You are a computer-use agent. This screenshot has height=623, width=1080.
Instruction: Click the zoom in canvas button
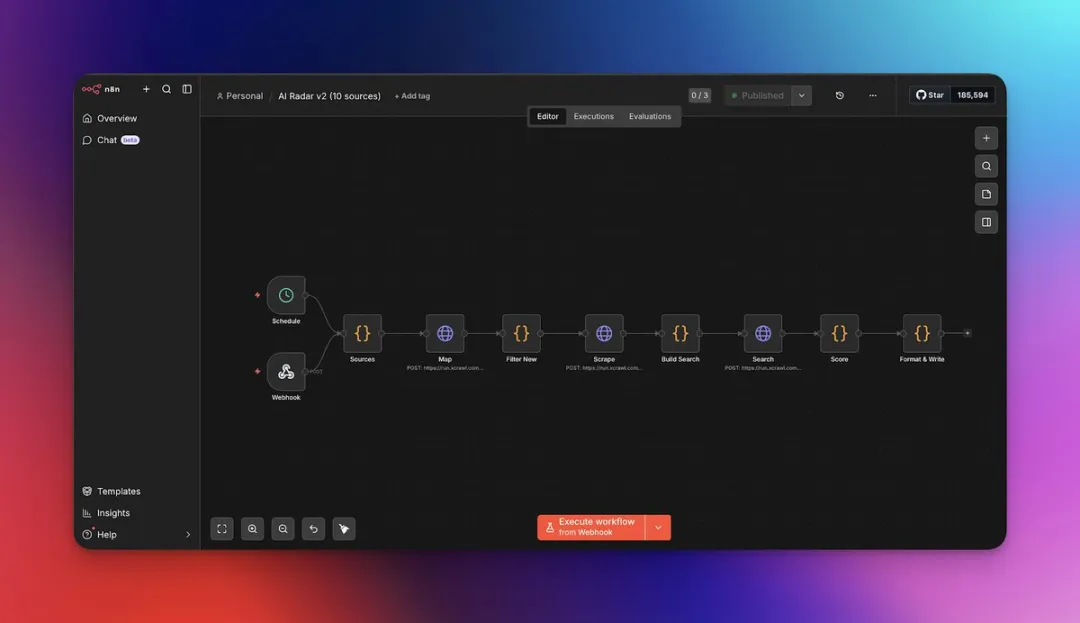252,529
